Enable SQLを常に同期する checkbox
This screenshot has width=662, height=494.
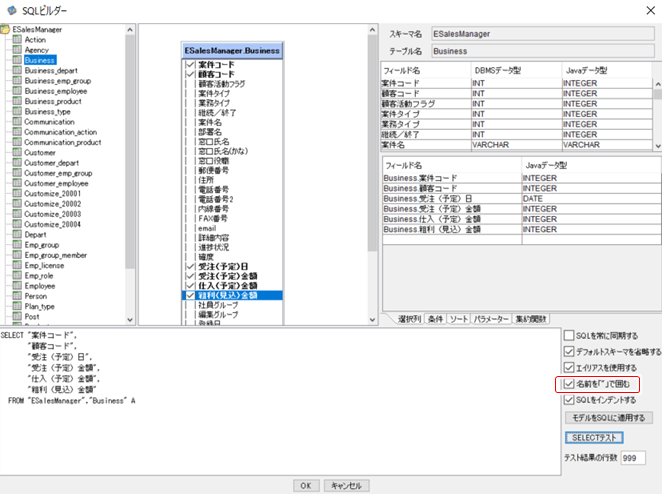[569, 336]
